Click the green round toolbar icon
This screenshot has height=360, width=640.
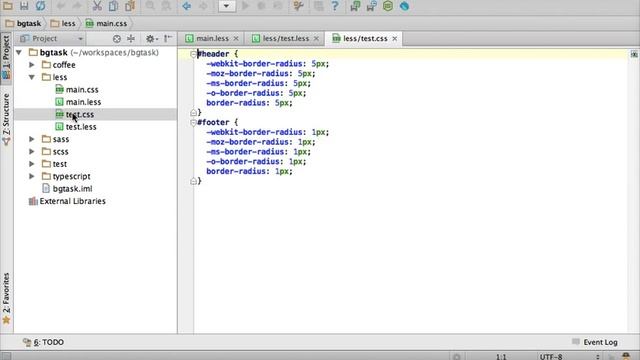pyautogui.click(x=388, y=6)
